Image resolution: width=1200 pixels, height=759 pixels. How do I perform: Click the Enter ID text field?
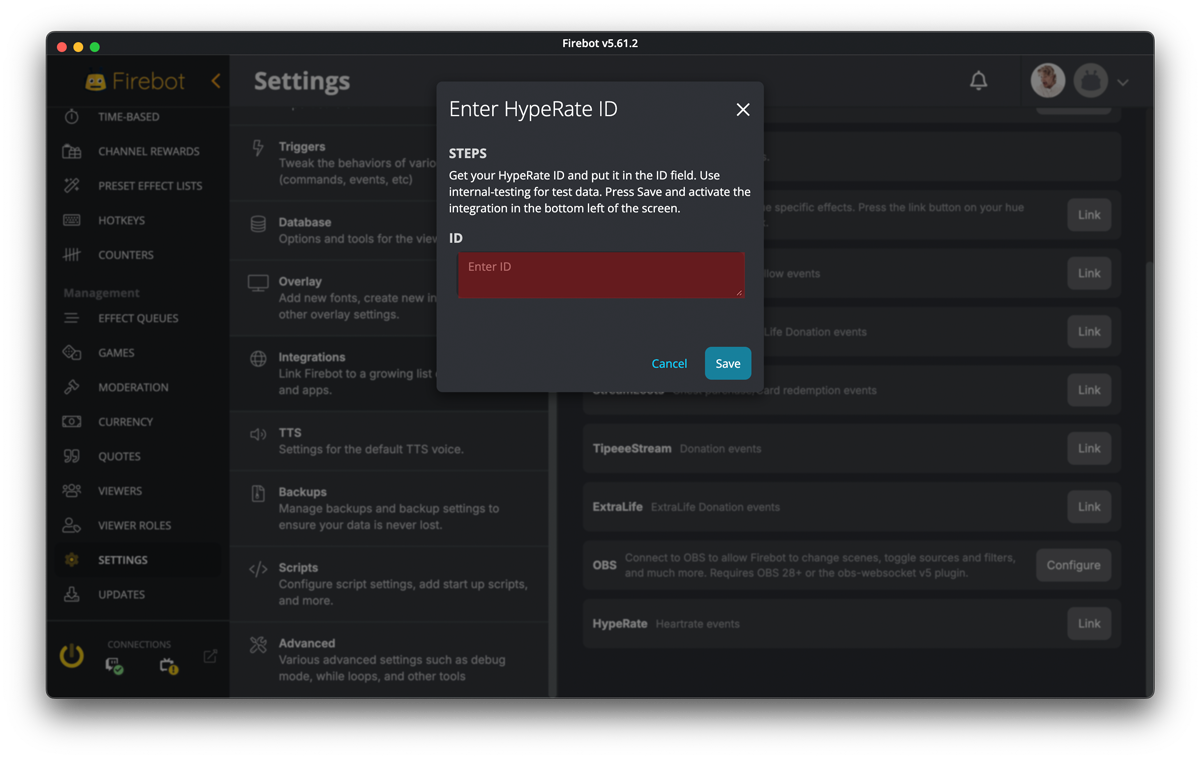(601, 274)
